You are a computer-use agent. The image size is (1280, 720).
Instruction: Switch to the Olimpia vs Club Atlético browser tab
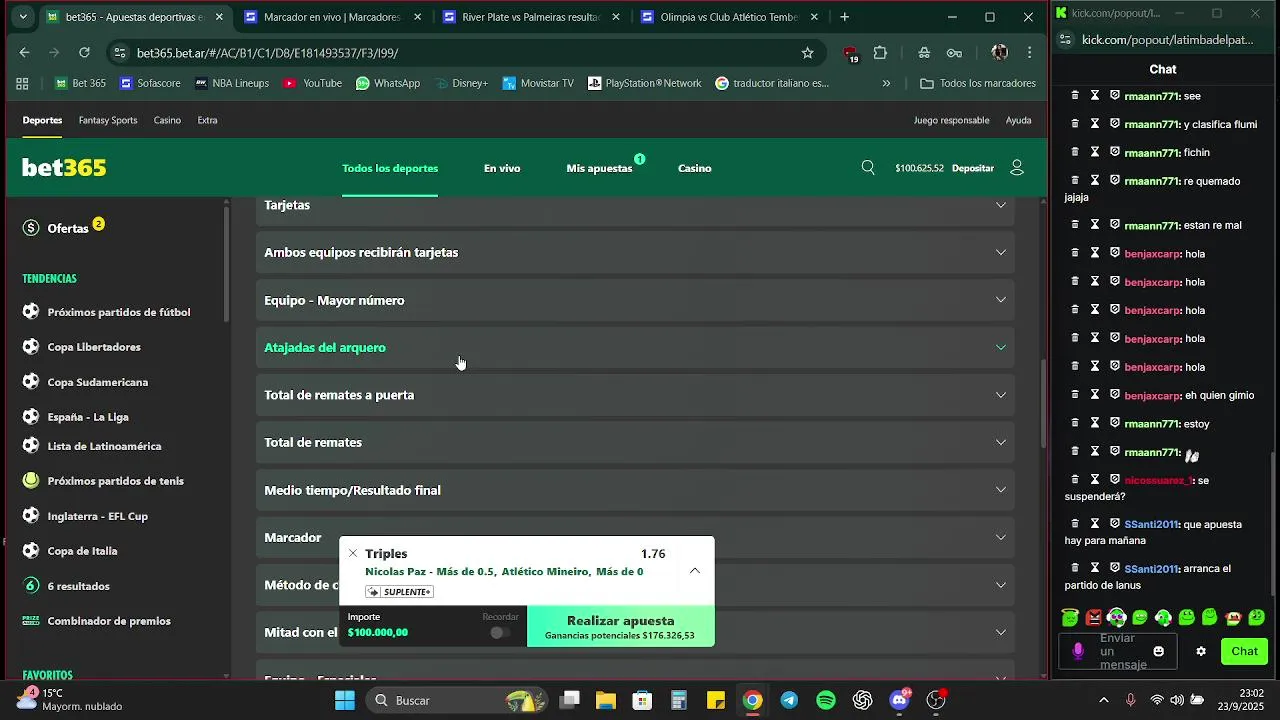tap(729, 17)
